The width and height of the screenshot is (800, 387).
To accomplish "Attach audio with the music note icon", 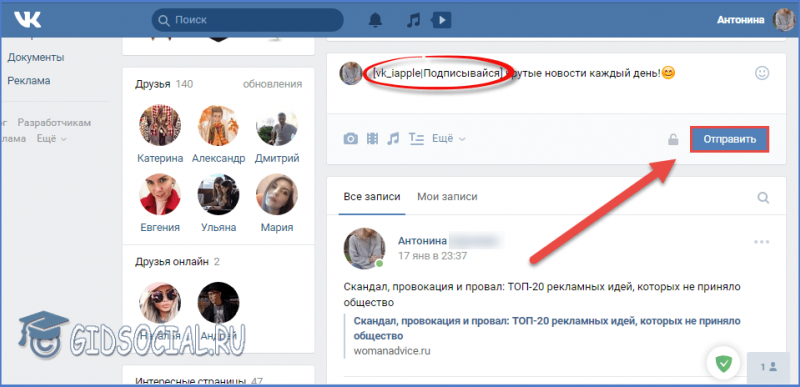I will point(393,139).
